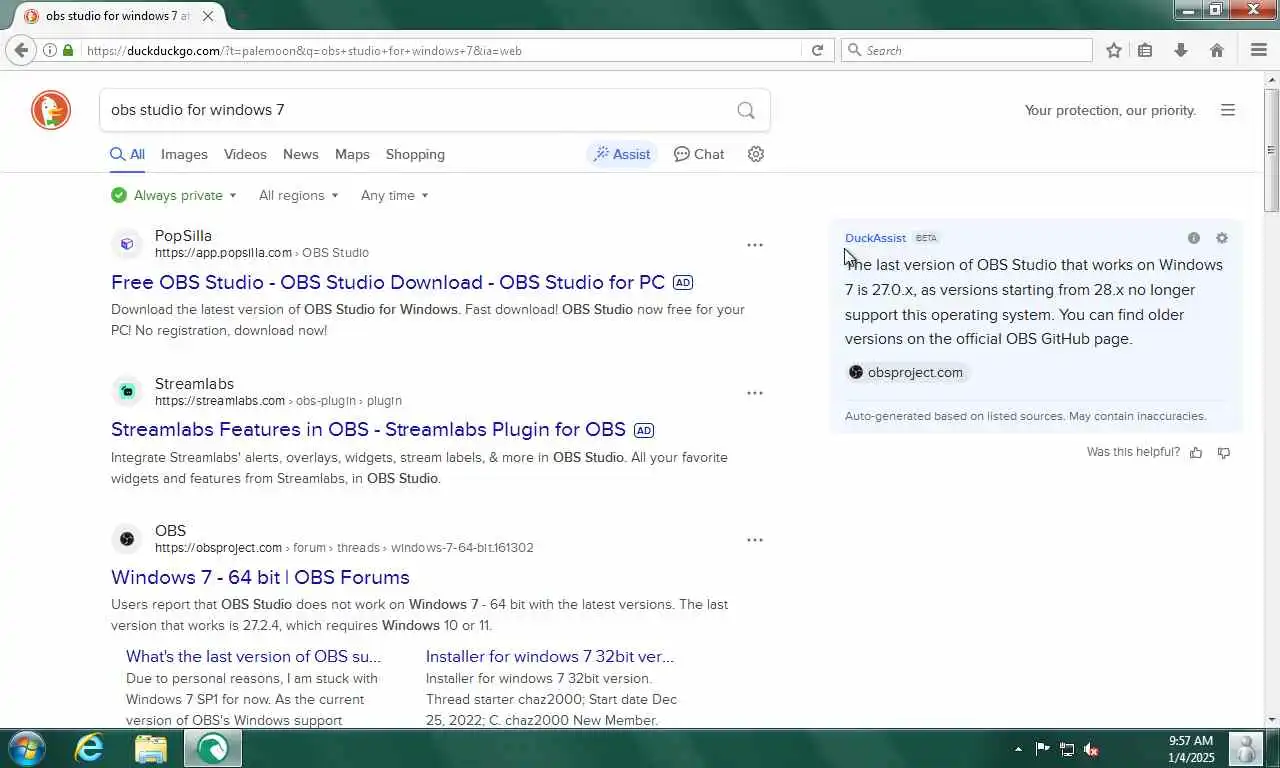Open Windows Explorer folder on taskbar
This screenshot has width=1280, height=768.
click(150, 748)
